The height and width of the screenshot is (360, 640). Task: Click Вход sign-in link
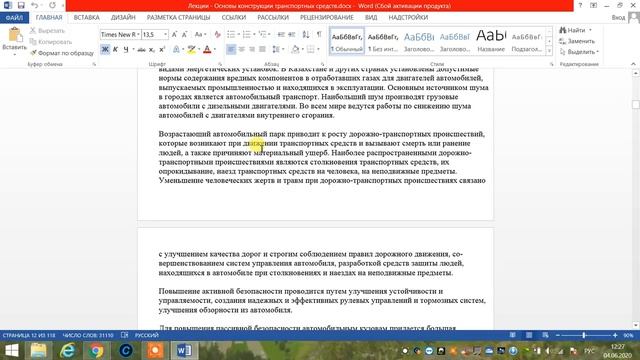(x=618, y=18)
